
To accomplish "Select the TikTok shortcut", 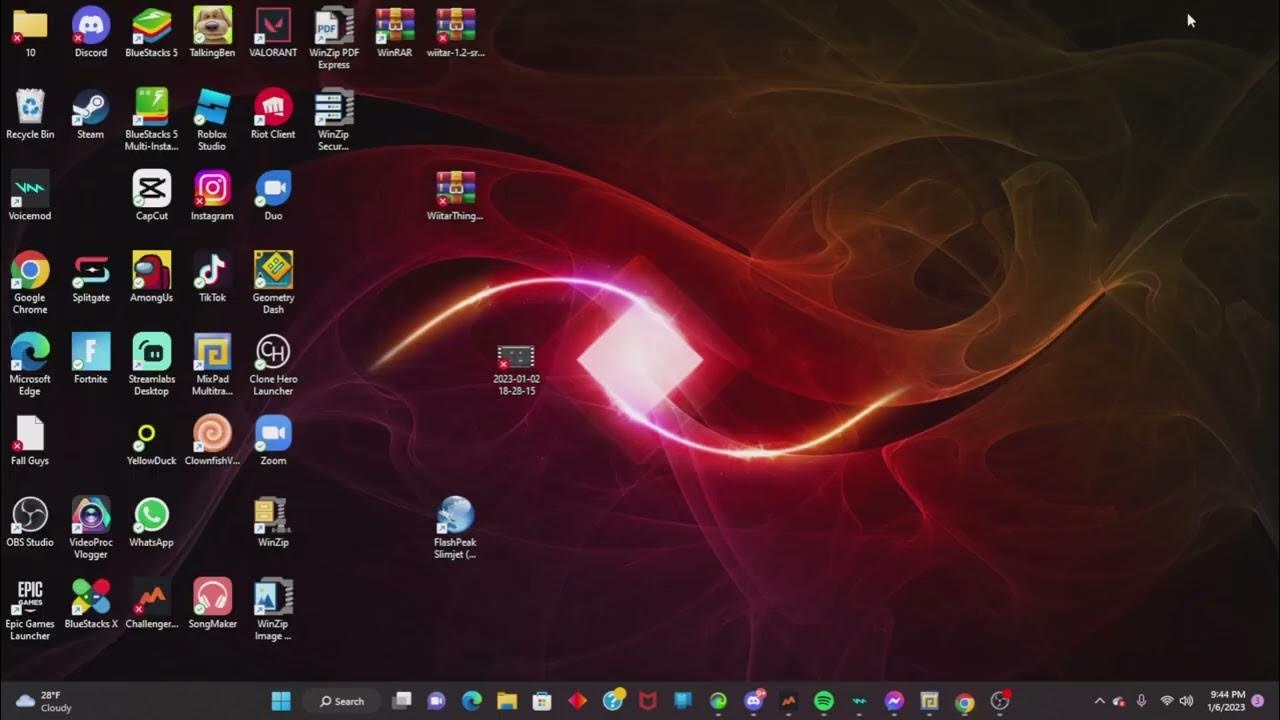I will [x=212, y=277].
